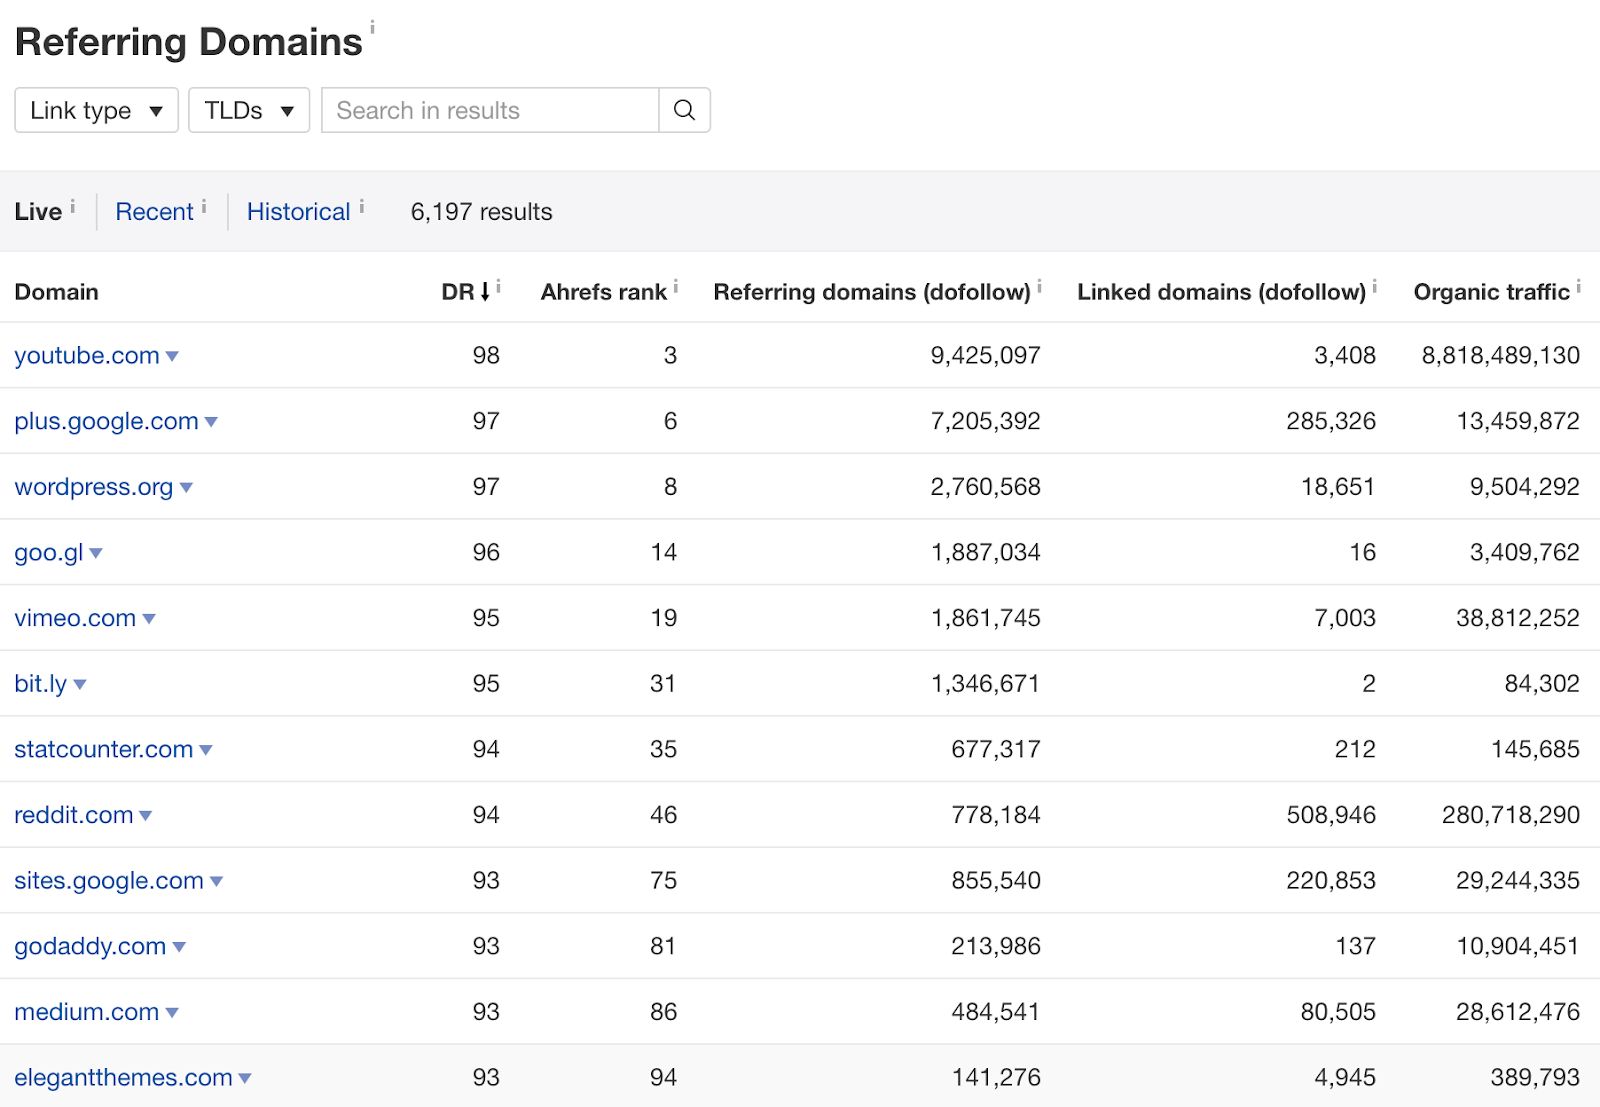Sort by Domain column header

[56, 292]
